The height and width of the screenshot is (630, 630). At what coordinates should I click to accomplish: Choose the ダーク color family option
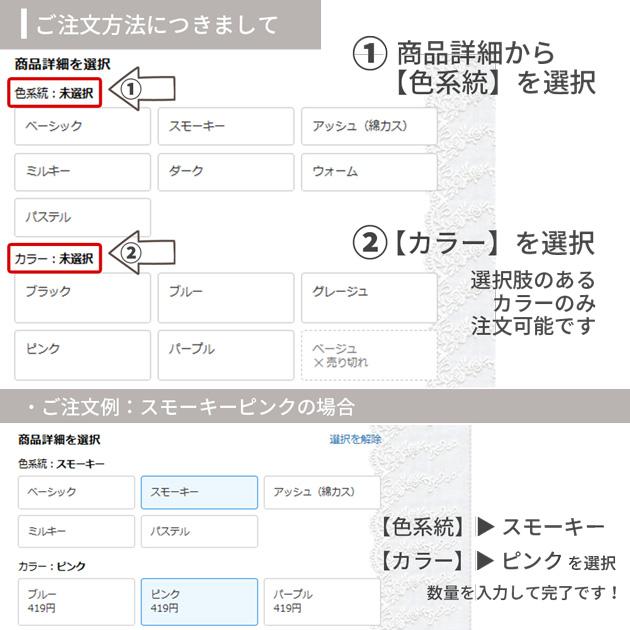pyautogui.click(x=226, y=172)
